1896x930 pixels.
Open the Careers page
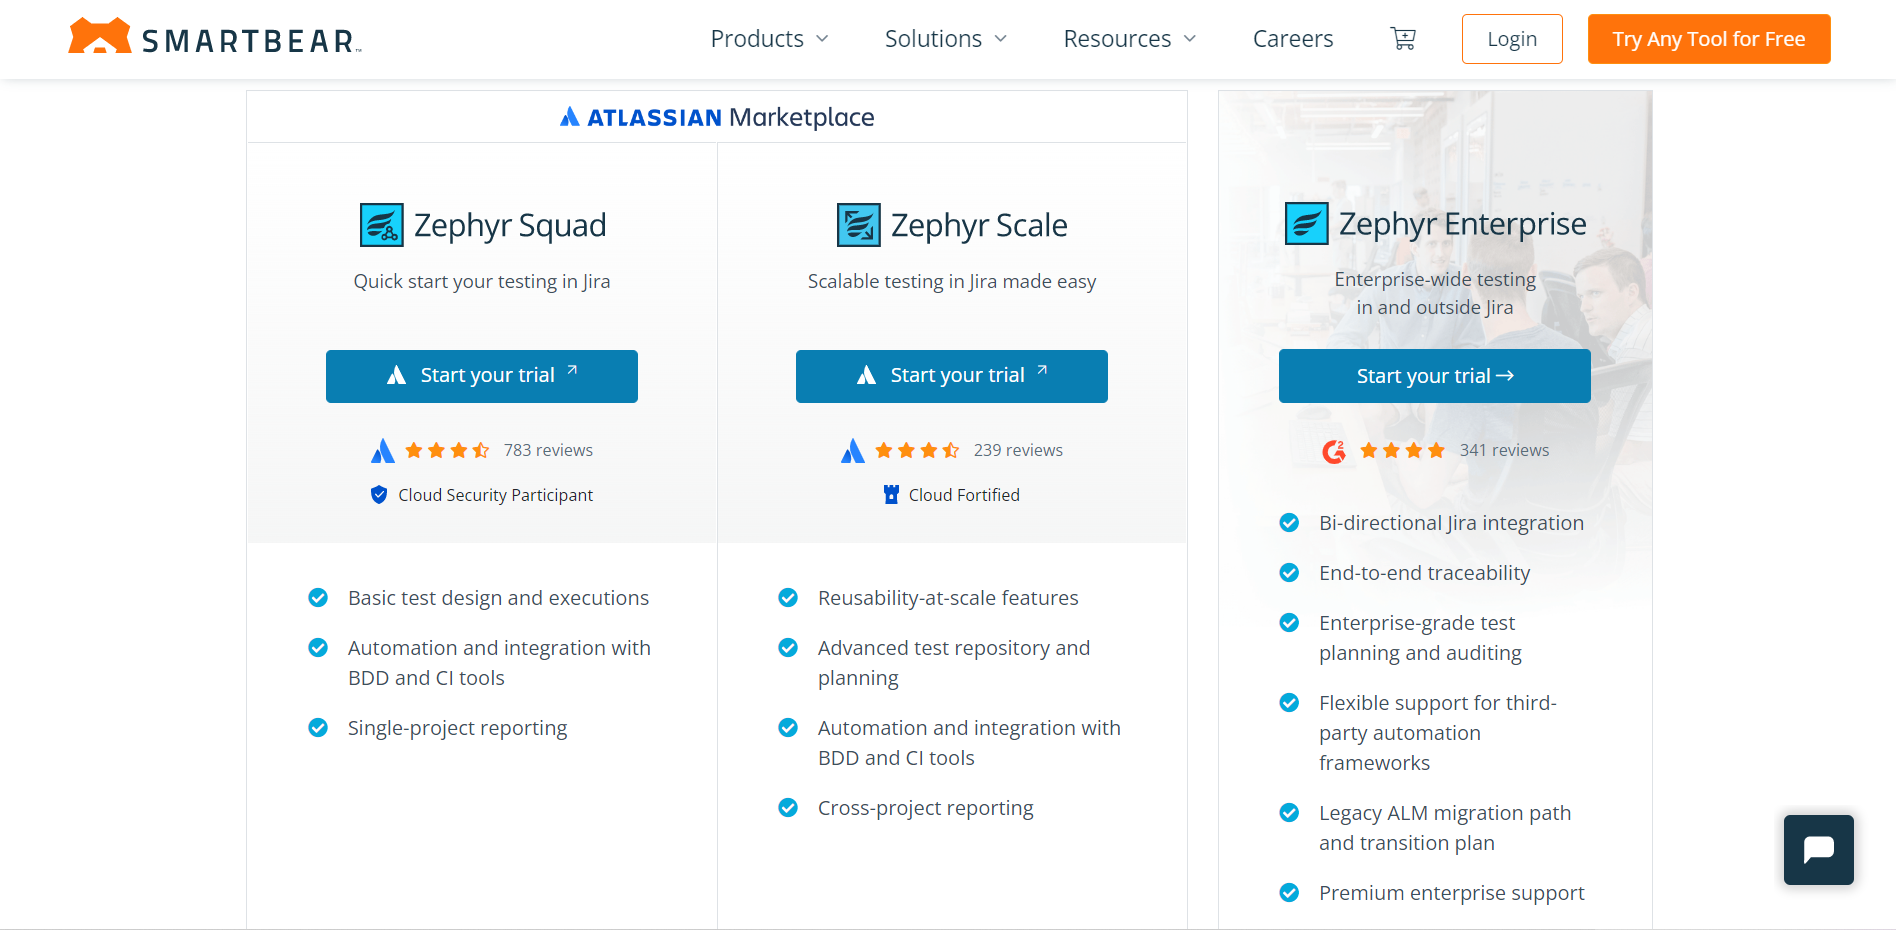coord(1293,39)
